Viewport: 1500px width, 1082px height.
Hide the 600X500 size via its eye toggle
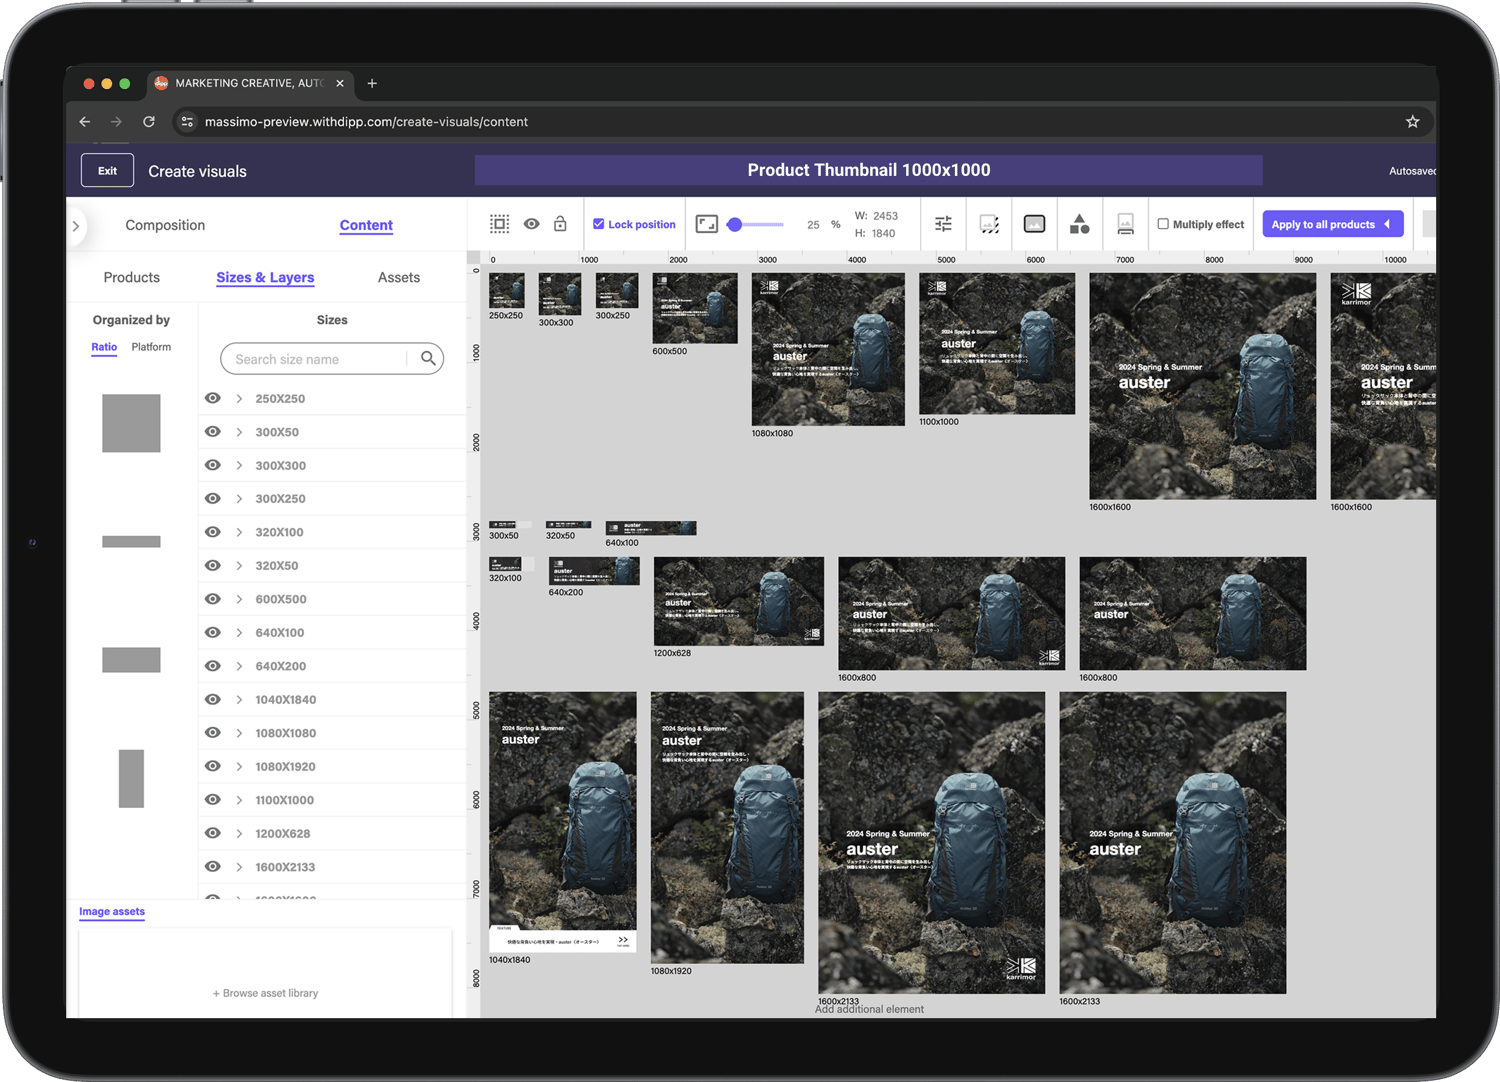click(x=212, y=598)
